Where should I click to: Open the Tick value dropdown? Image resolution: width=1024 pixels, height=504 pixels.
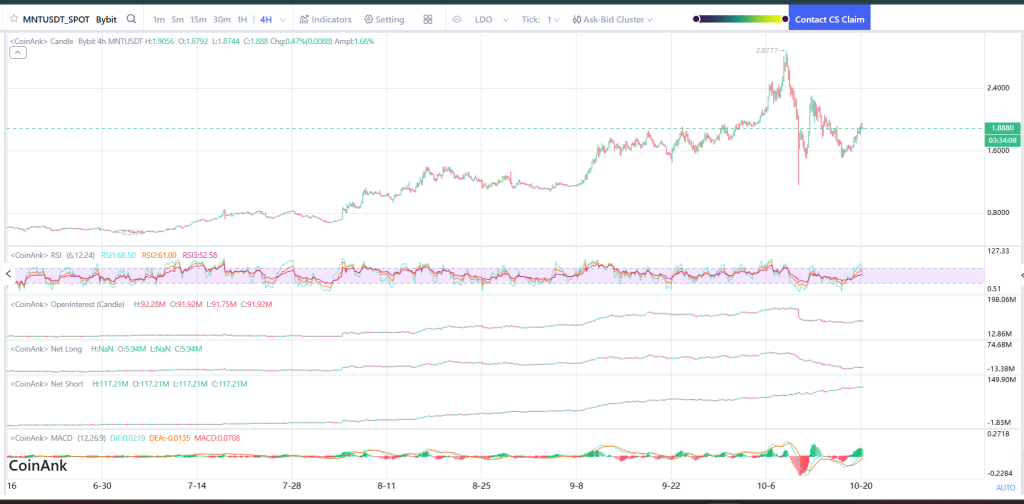551,19
